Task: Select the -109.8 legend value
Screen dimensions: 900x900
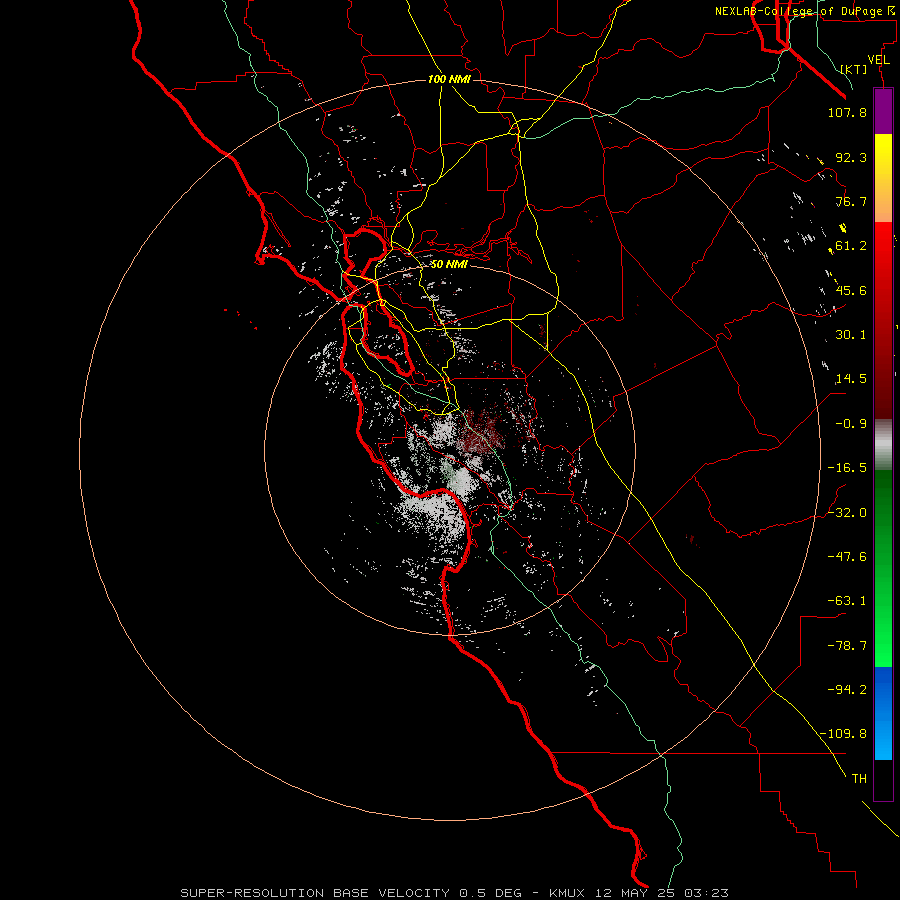Action: (x=843, y=734)
